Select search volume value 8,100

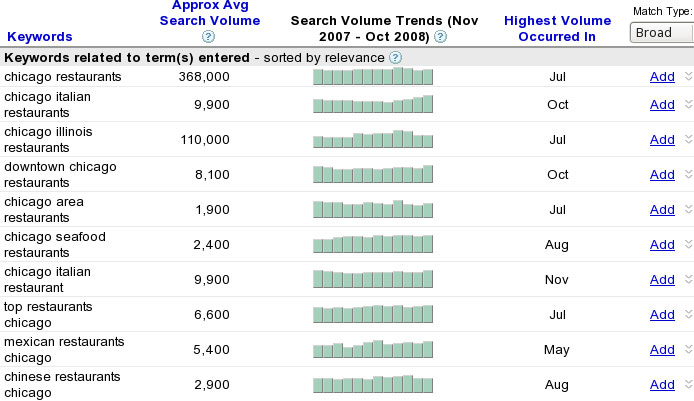(212, 175)
